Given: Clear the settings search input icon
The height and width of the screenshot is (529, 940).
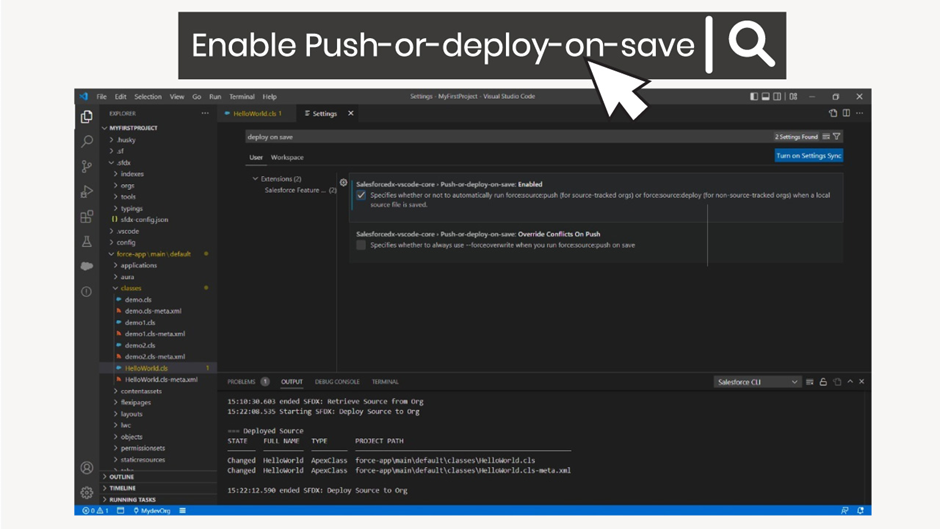Looking at the screenshot, I should pyautogui.click(x=826, y=137).
